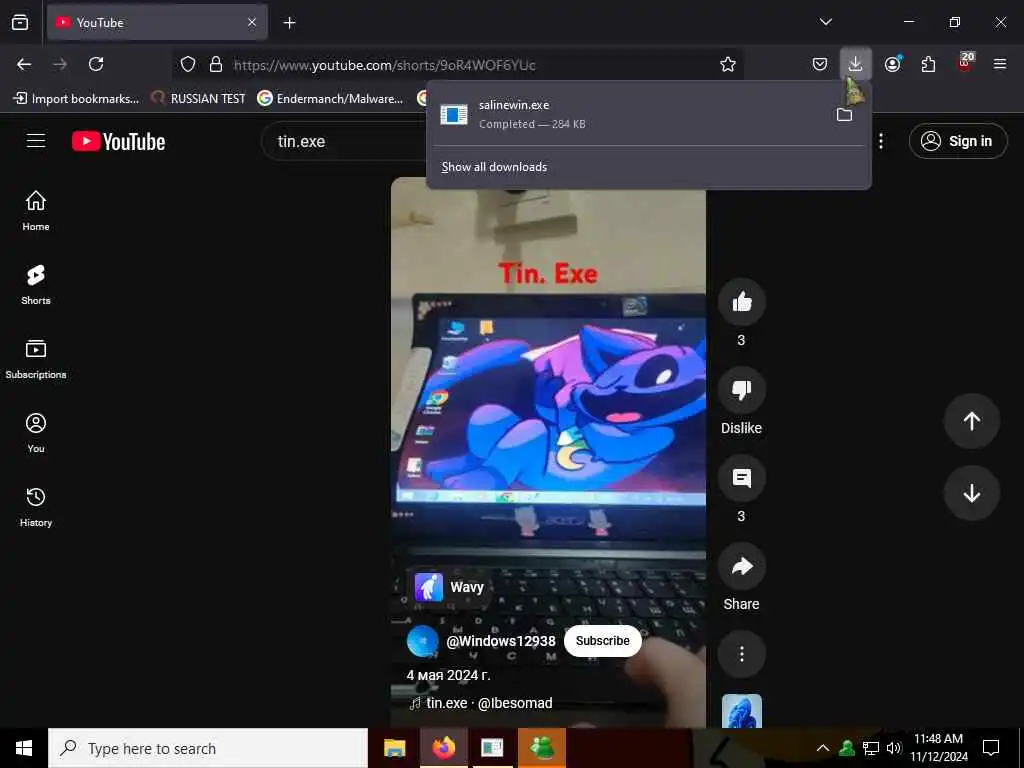This screenshot has height=768, width=1024.
Task: Open volume control in system tray
Action: coord(894,748)
